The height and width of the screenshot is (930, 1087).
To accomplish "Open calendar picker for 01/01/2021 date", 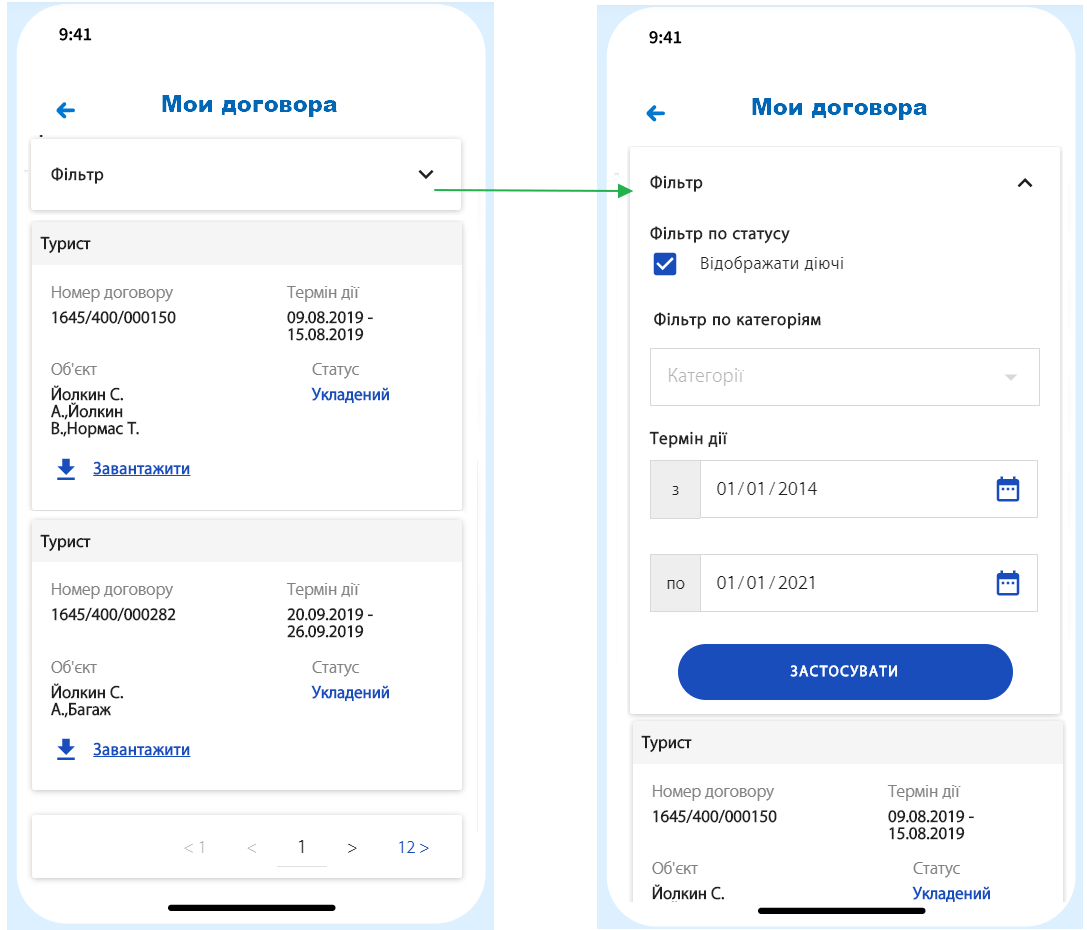I will (1007, 583).
